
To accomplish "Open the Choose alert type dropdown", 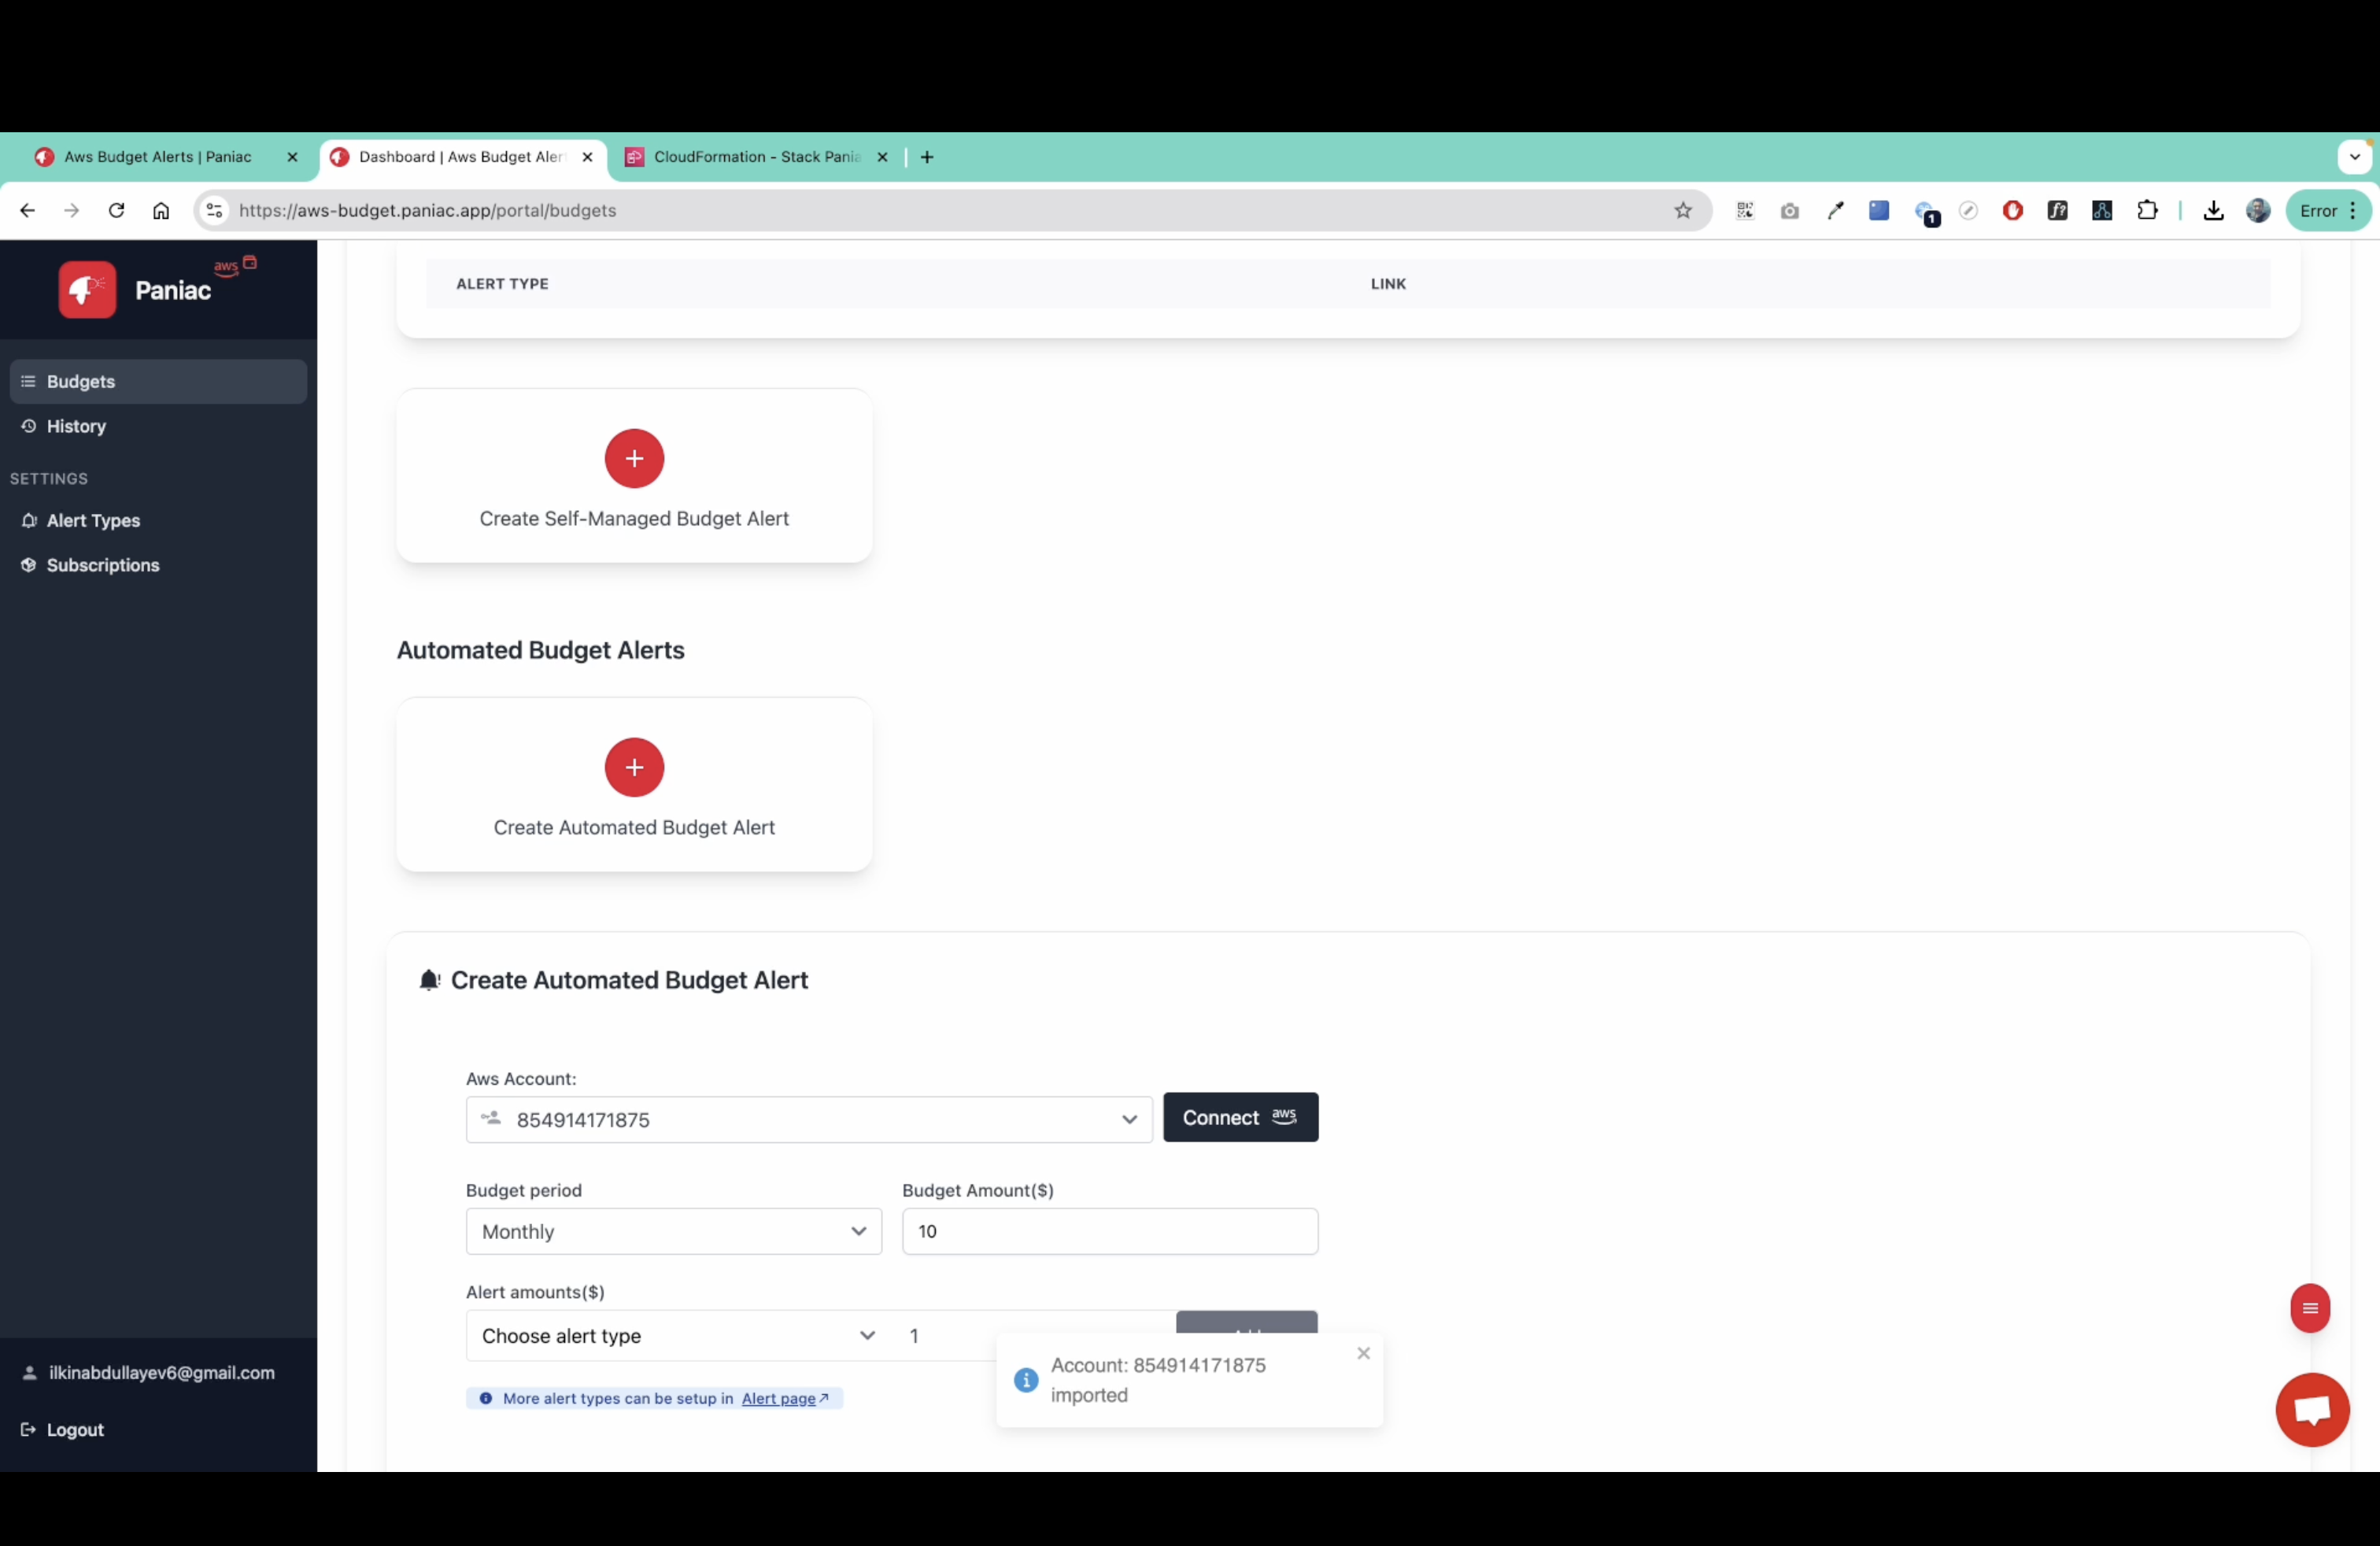I will point(677,1335).
